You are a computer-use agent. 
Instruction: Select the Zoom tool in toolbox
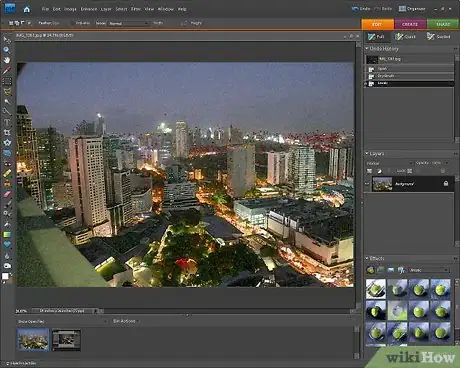point(7,50)
